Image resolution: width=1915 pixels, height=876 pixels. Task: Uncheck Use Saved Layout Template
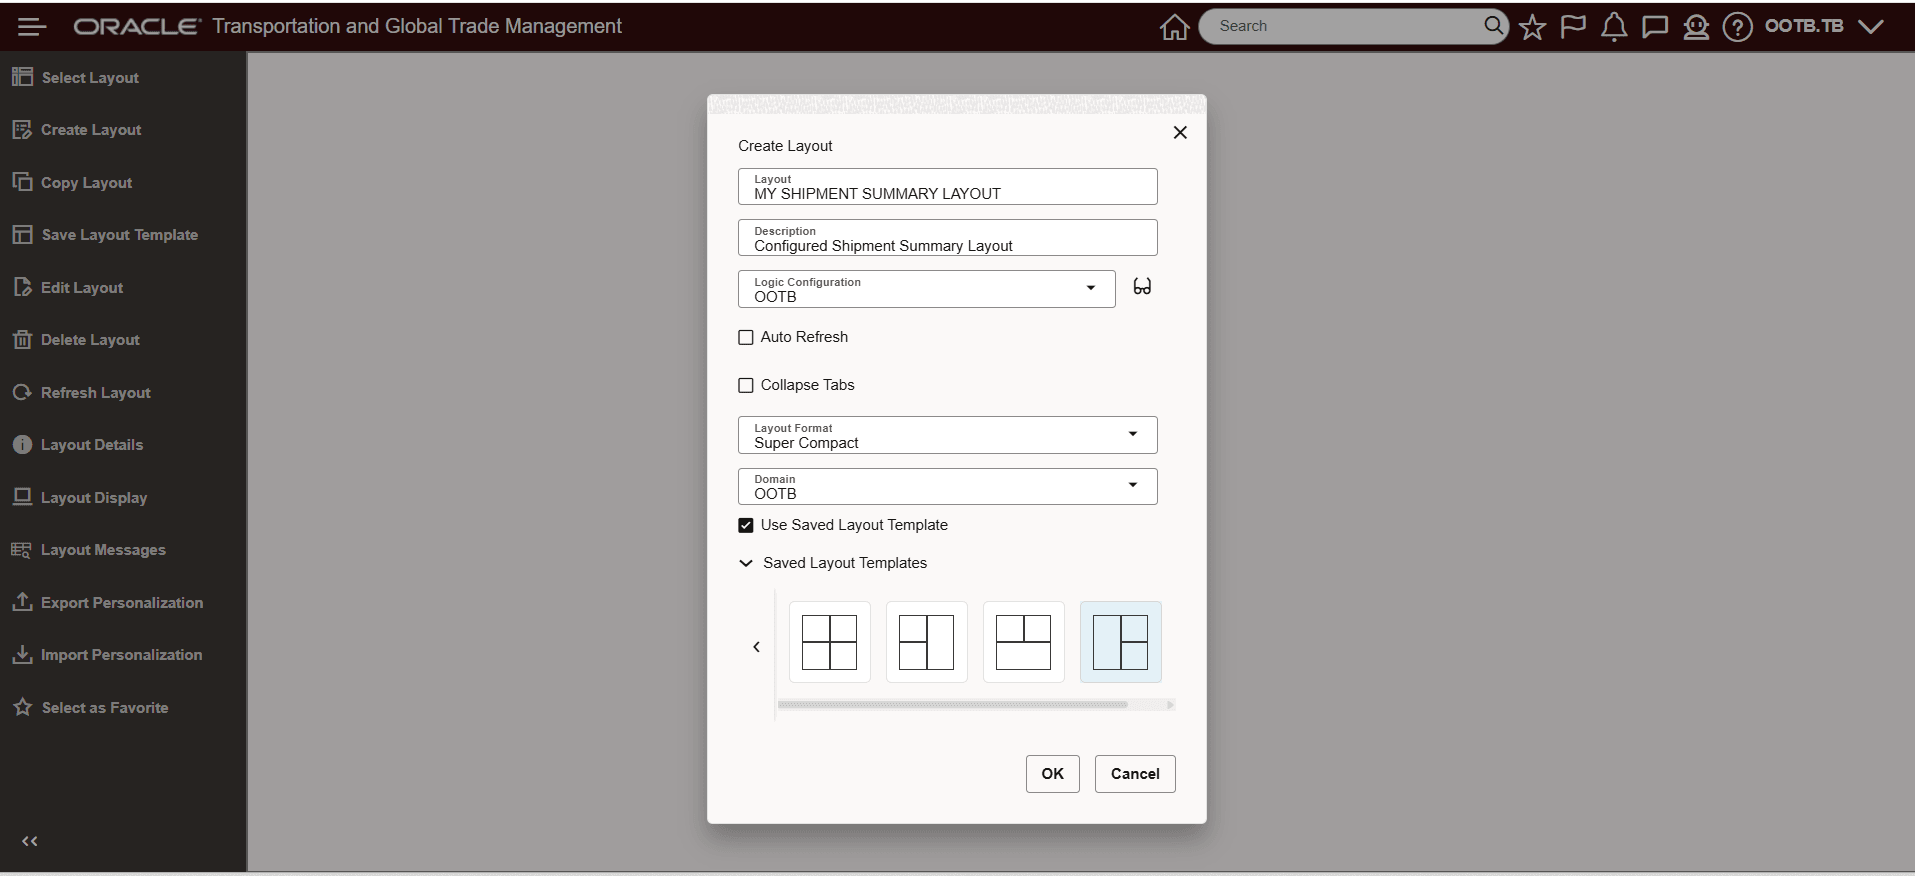pyautogui.click(x=746, y=525)
